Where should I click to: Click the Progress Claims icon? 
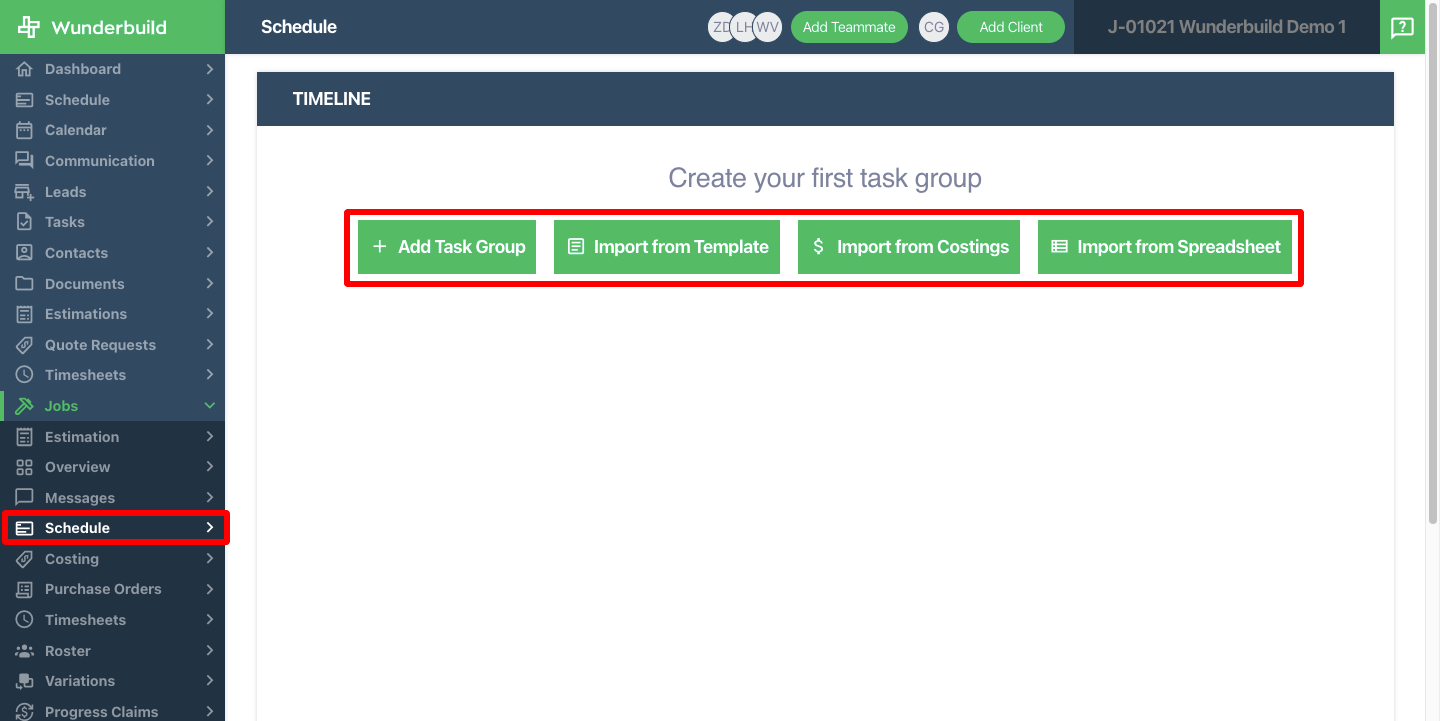point(25,712)
